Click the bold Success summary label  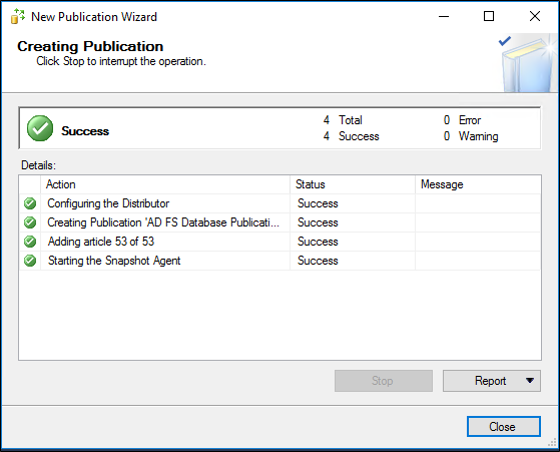tap(85, 131)
